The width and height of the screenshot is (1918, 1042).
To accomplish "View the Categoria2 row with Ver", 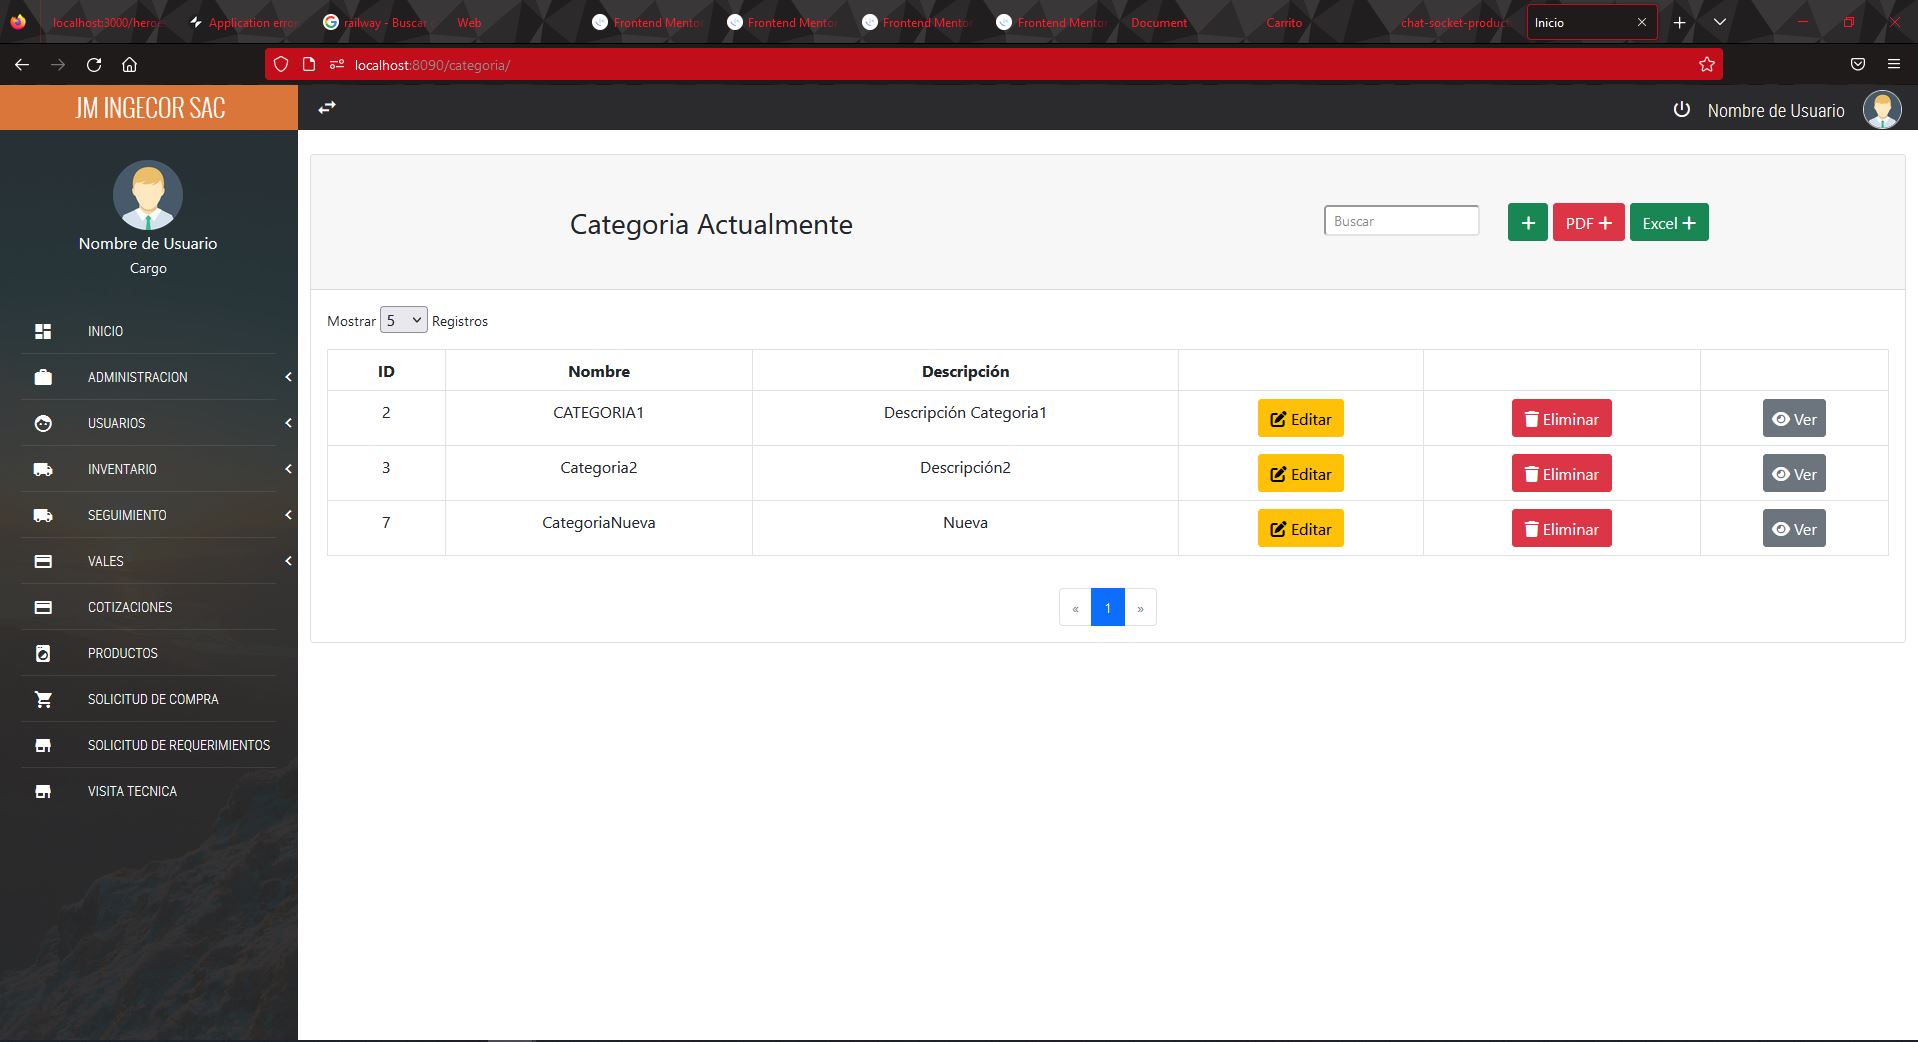I will click(1794, 474).
